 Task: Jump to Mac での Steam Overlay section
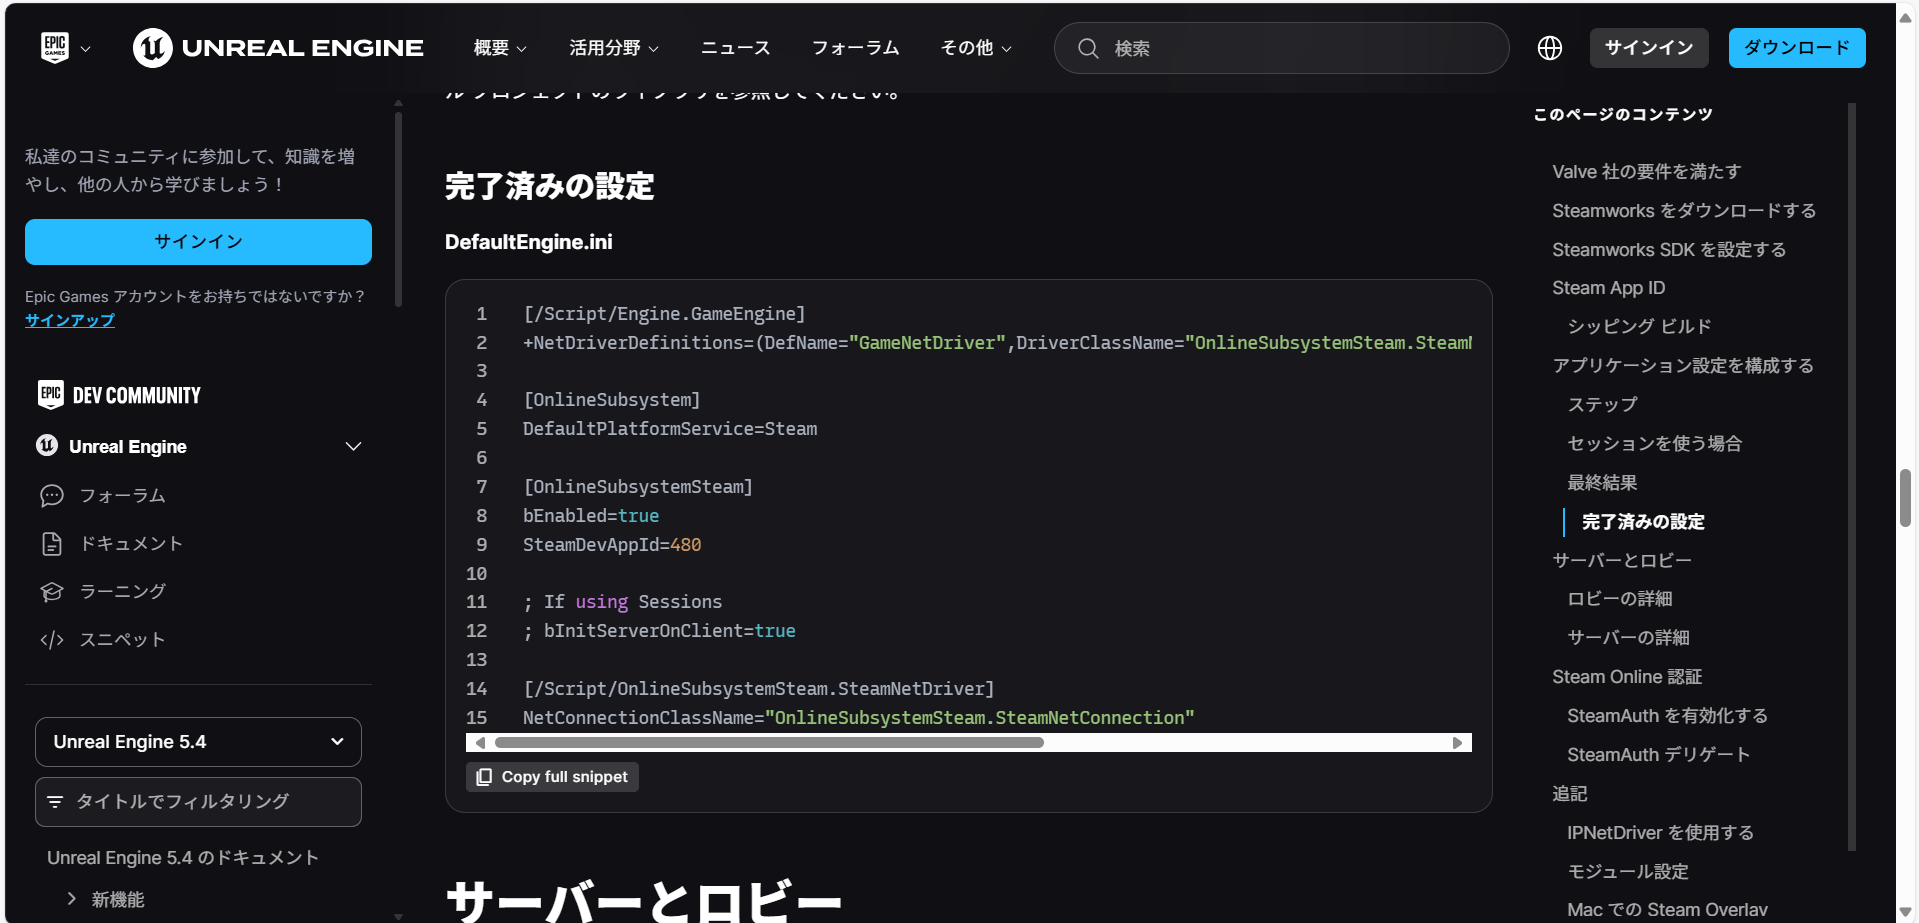[x=1667, y=910]
